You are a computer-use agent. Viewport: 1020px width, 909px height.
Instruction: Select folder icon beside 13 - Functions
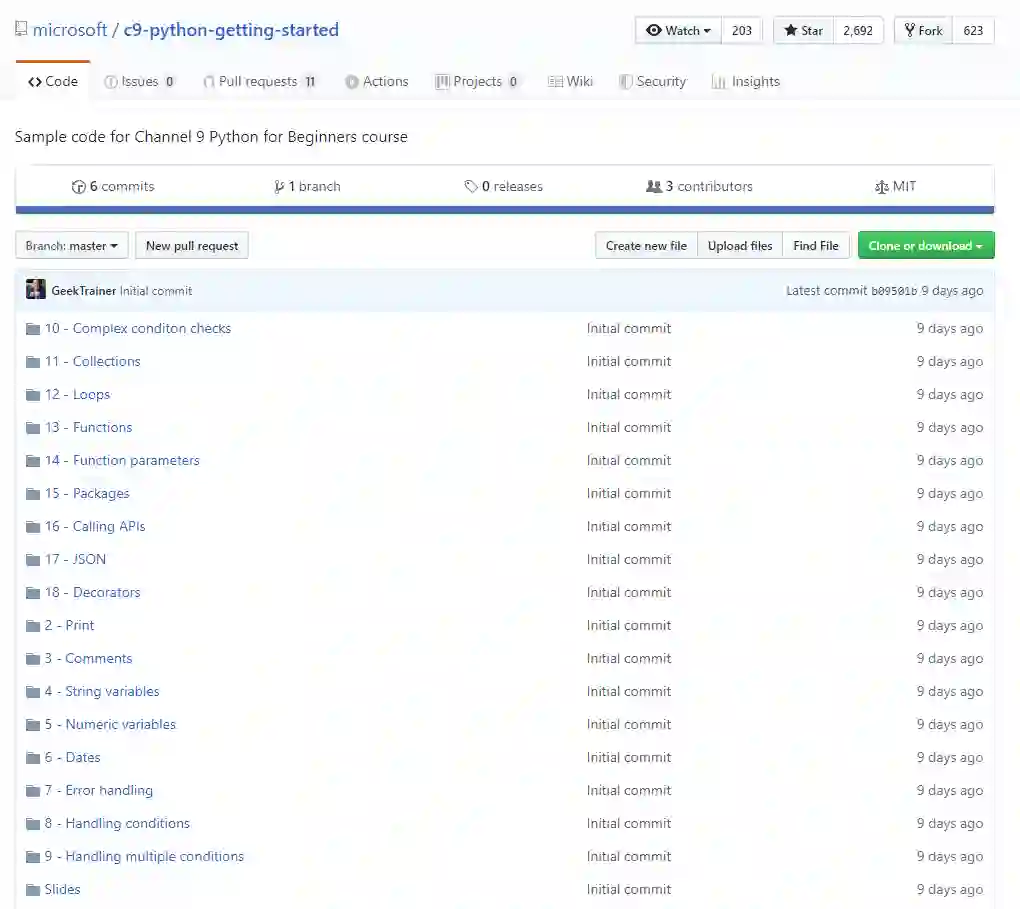[x=33, y=427]
